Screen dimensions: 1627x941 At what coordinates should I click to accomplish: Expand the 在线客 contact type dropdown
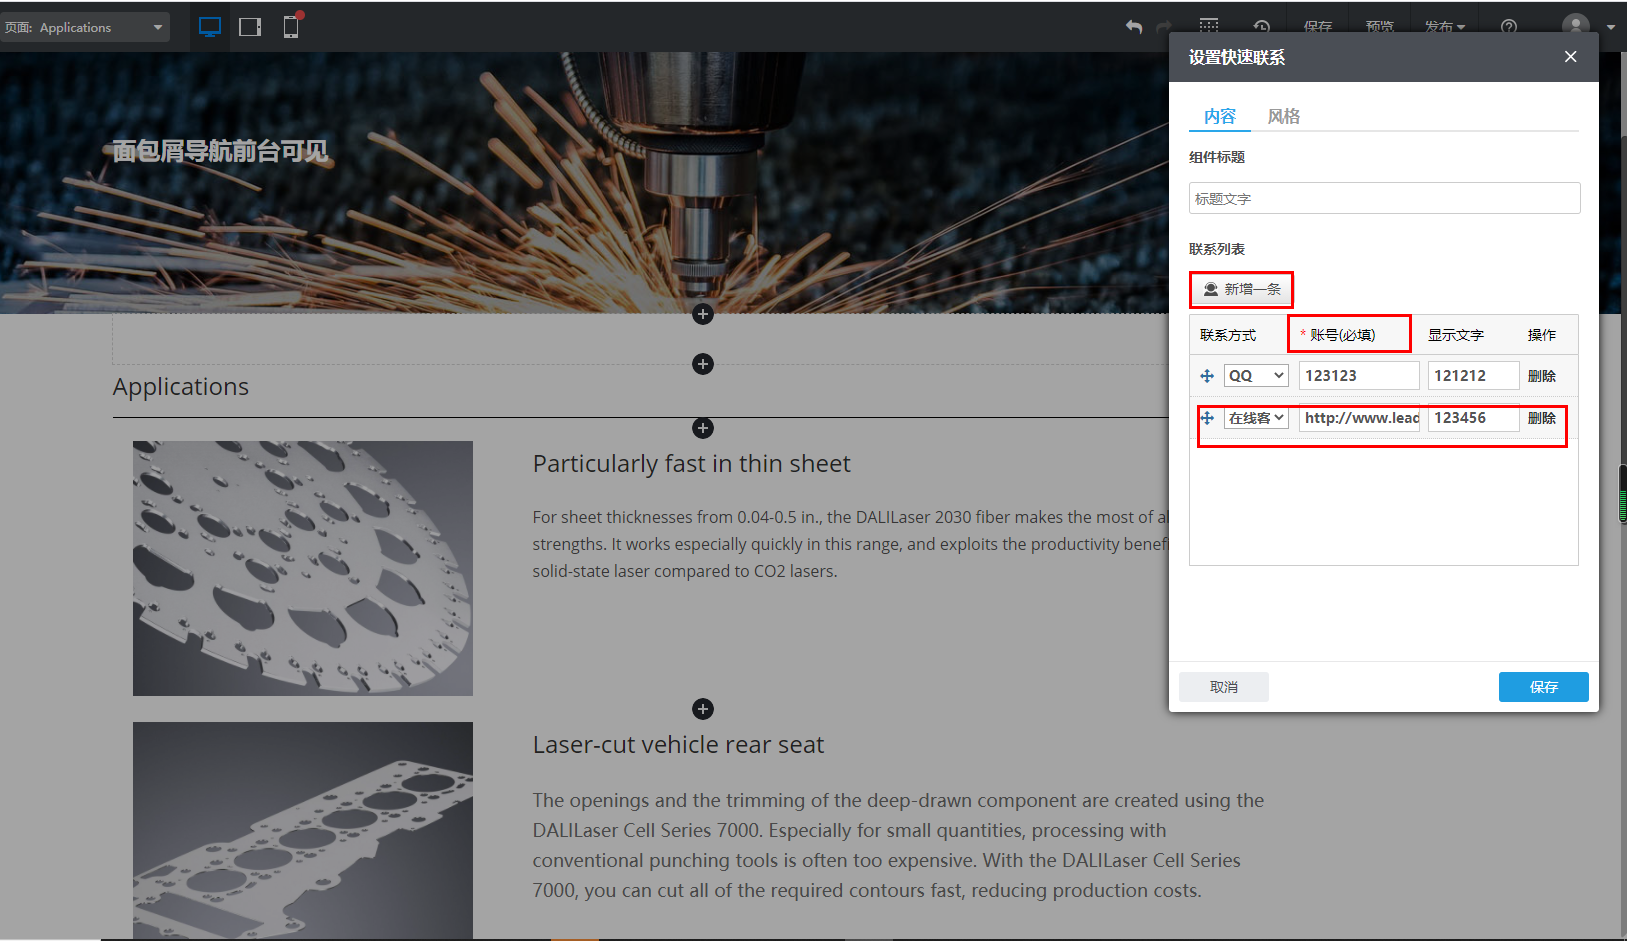[1256, 418]
